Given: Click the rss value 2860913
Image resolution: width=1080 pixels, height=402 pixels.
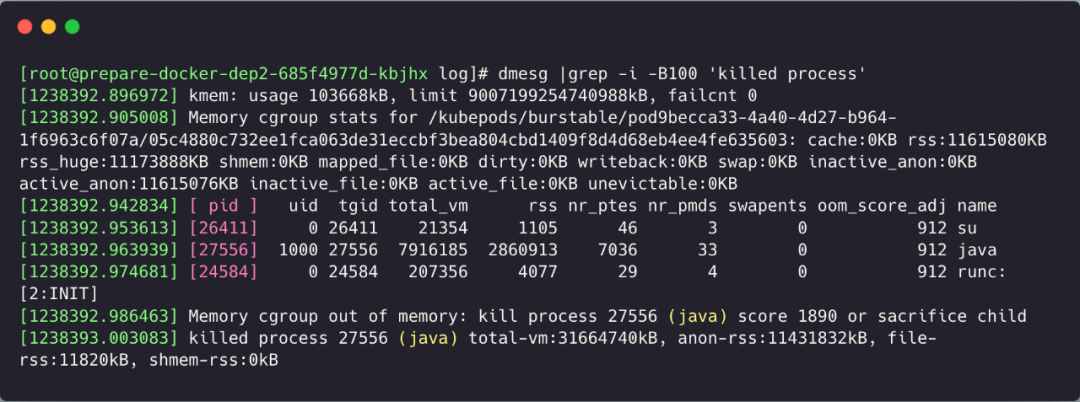Looking at the screenshot, I should 523,250.
